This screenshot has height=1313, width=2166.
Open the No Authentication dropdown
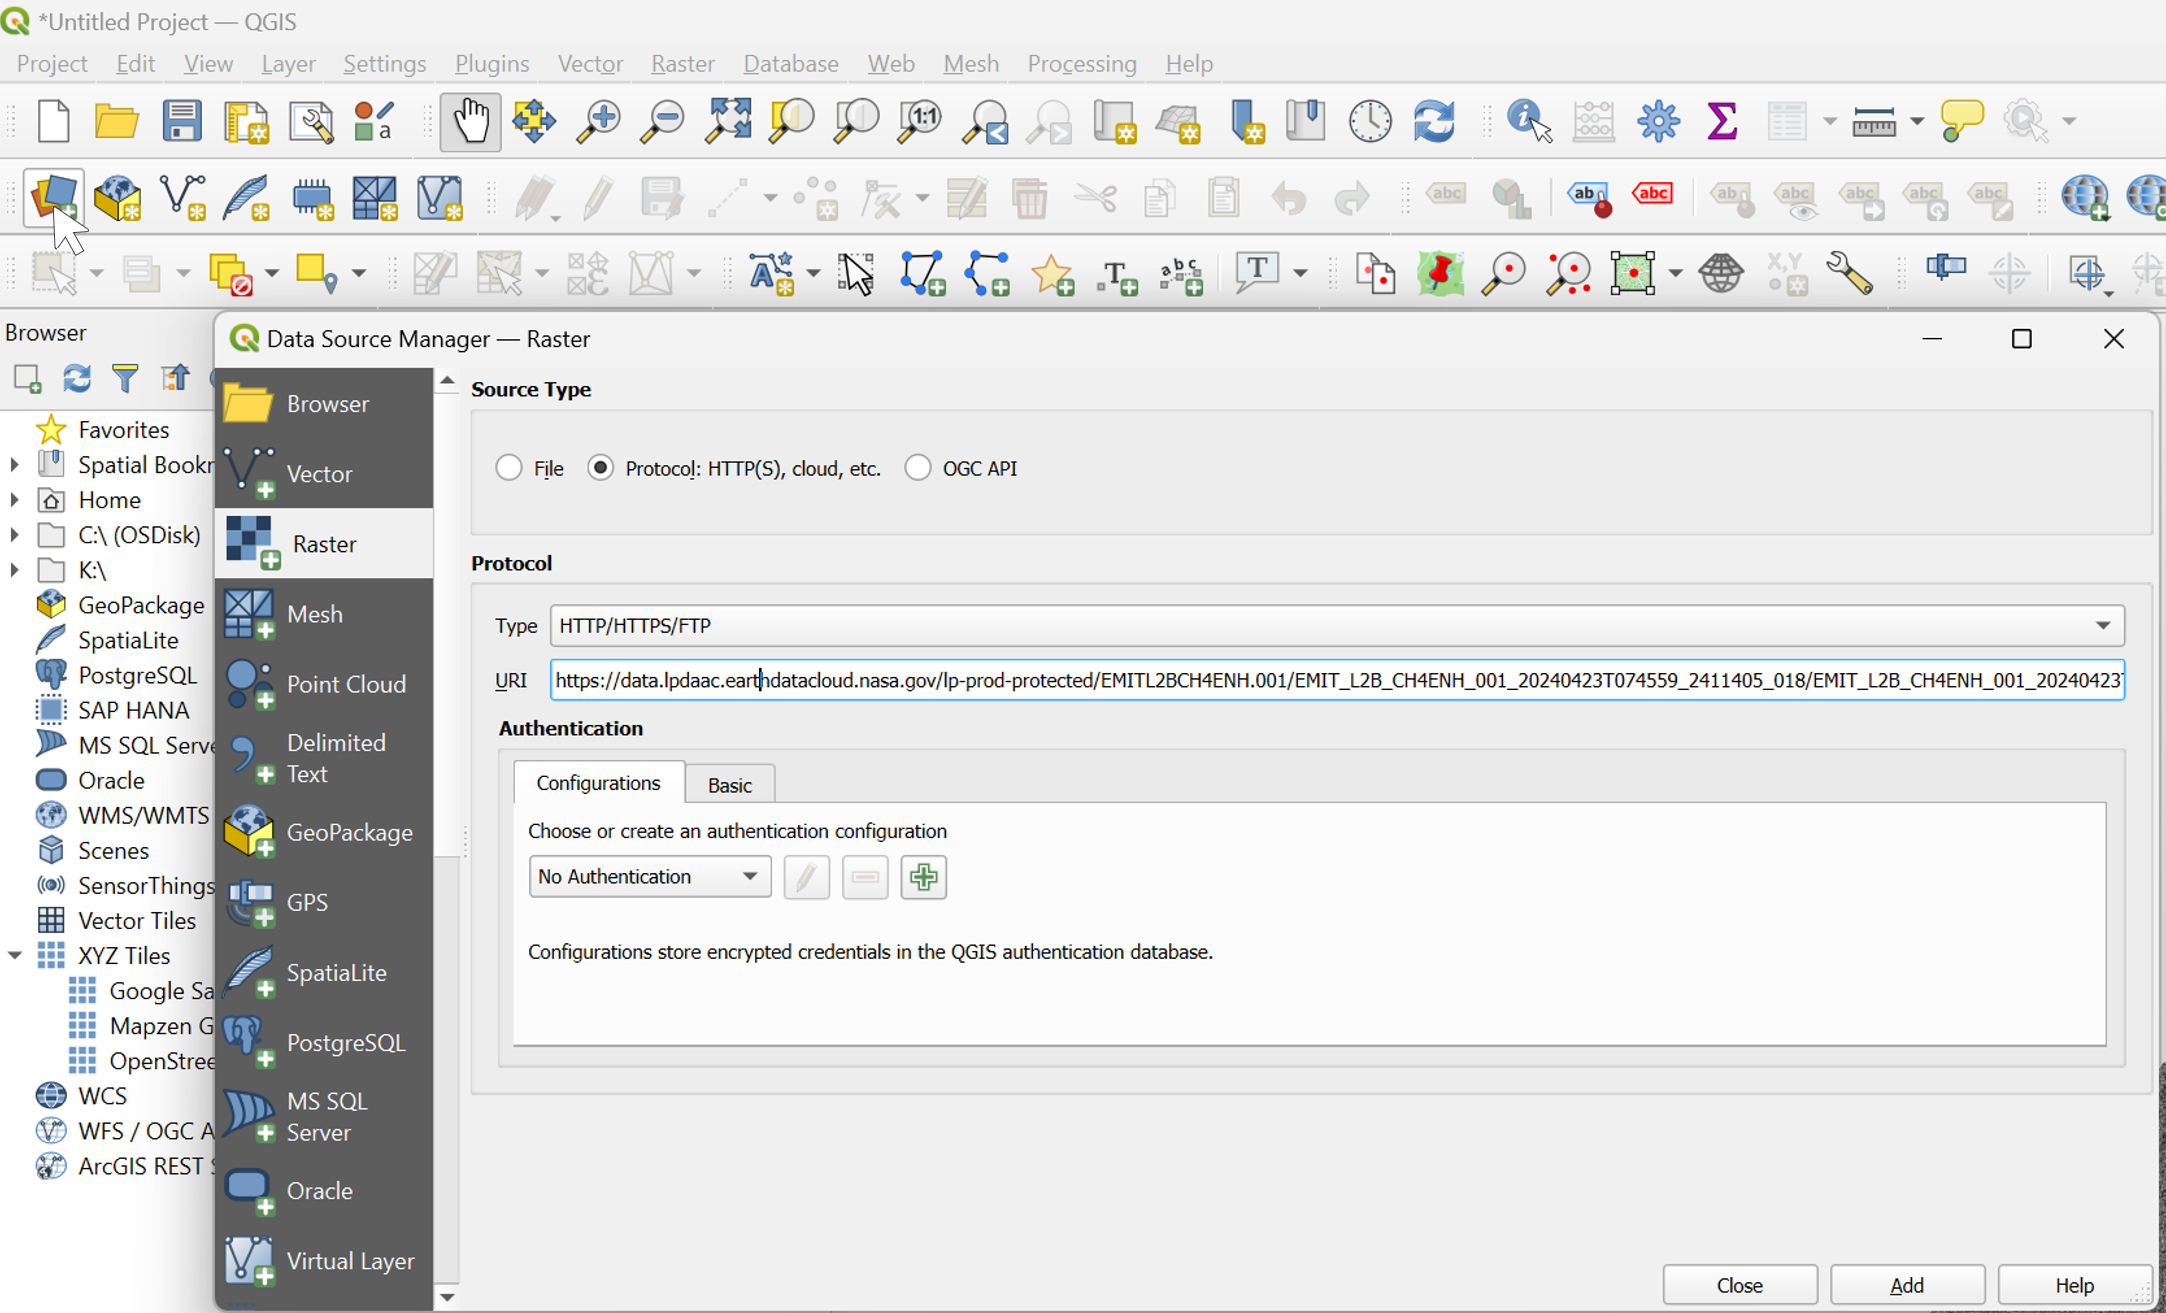pos(649,876)
